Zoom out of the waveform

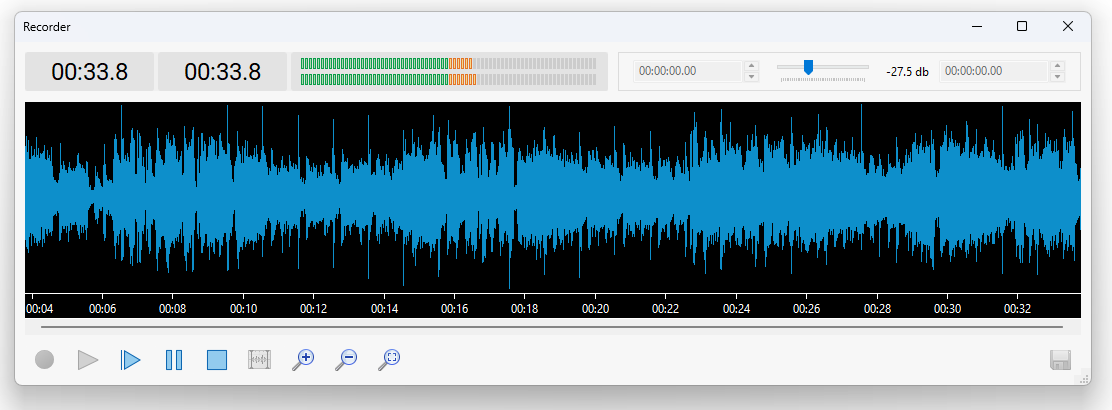pyautogui.click(x=346, y=360)
